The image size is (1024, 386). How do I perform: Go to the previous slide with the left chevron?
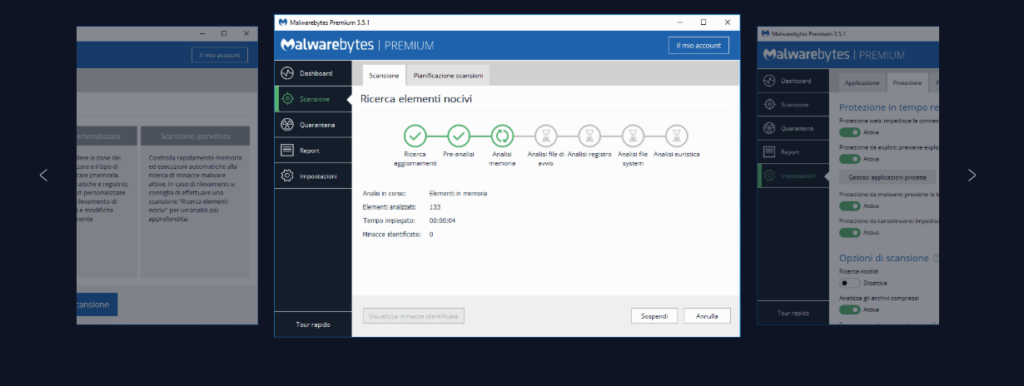pos(44,175)
